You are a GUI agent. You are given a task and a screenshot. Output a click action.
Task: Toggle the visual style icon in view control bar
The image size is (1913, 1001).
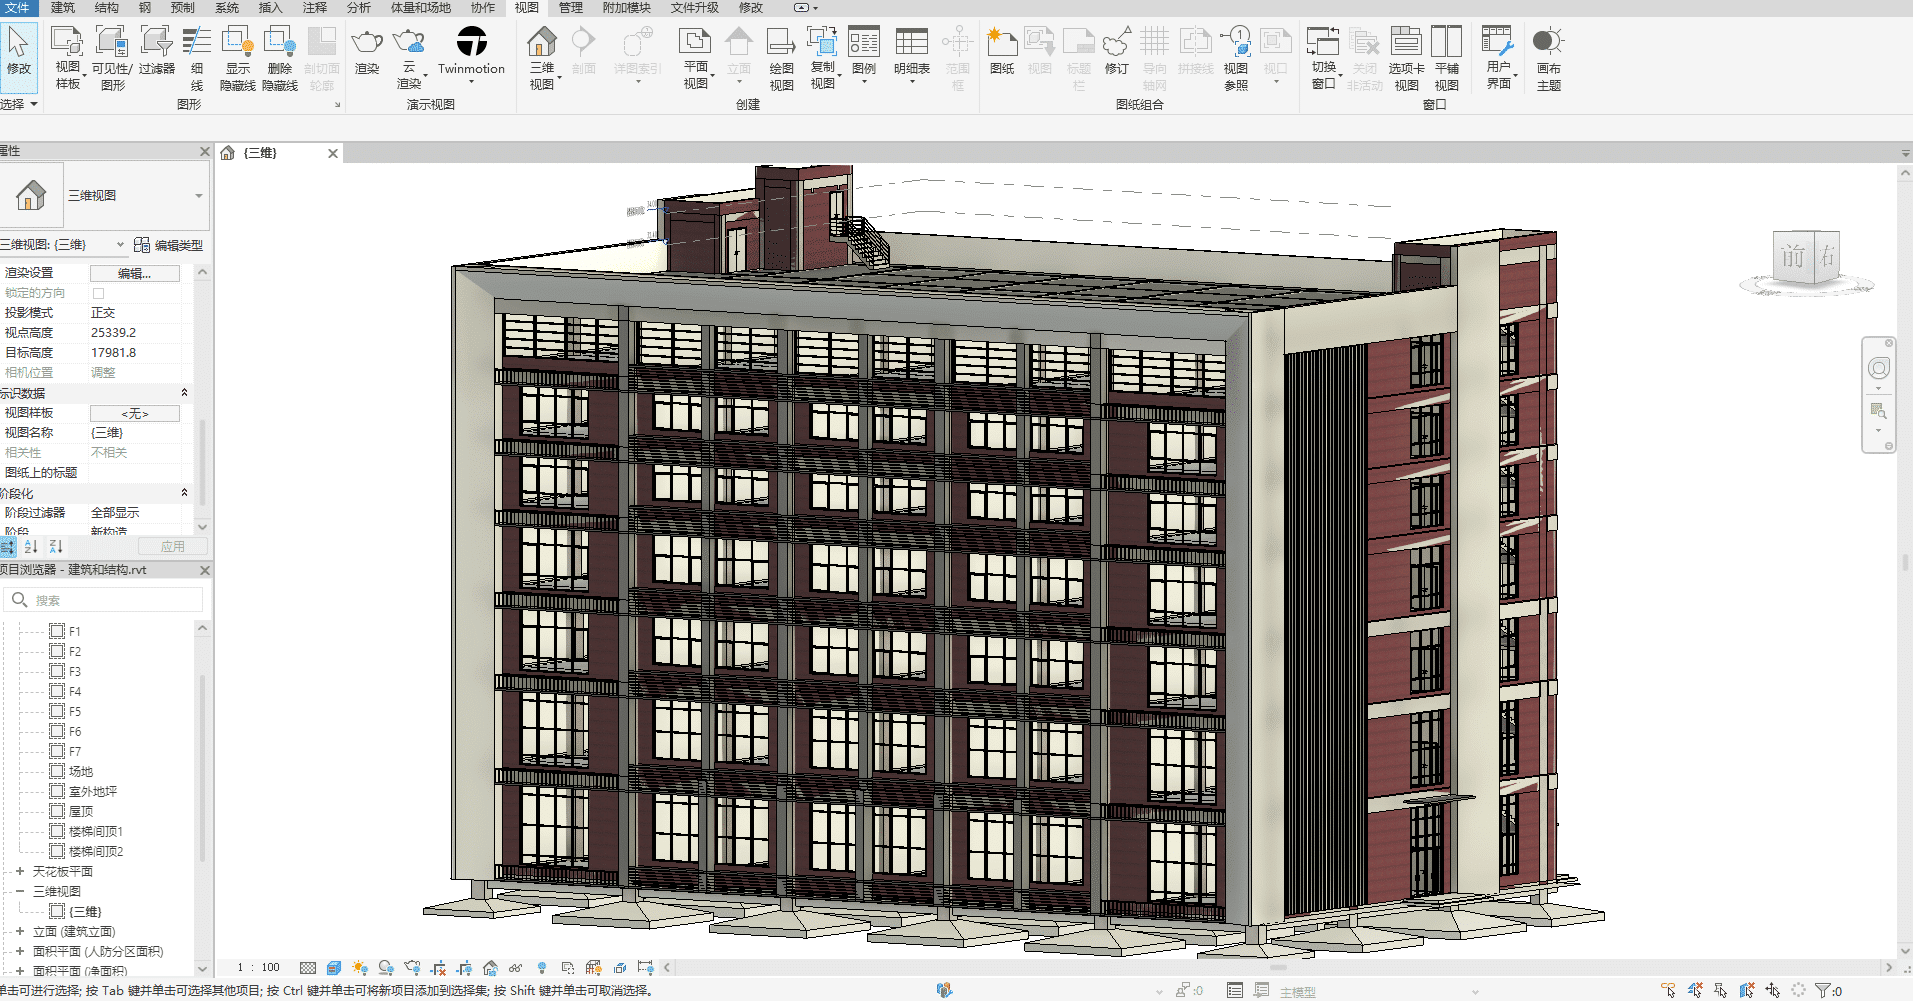[334, 968]
